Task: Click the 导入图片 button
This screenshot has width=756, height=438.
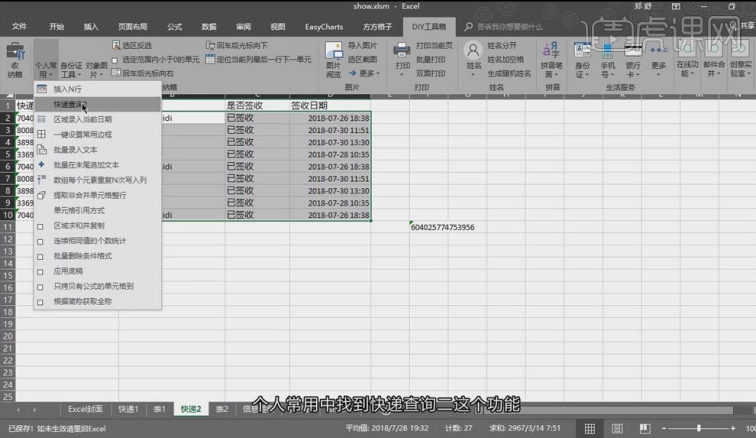Action: [363, 45]
